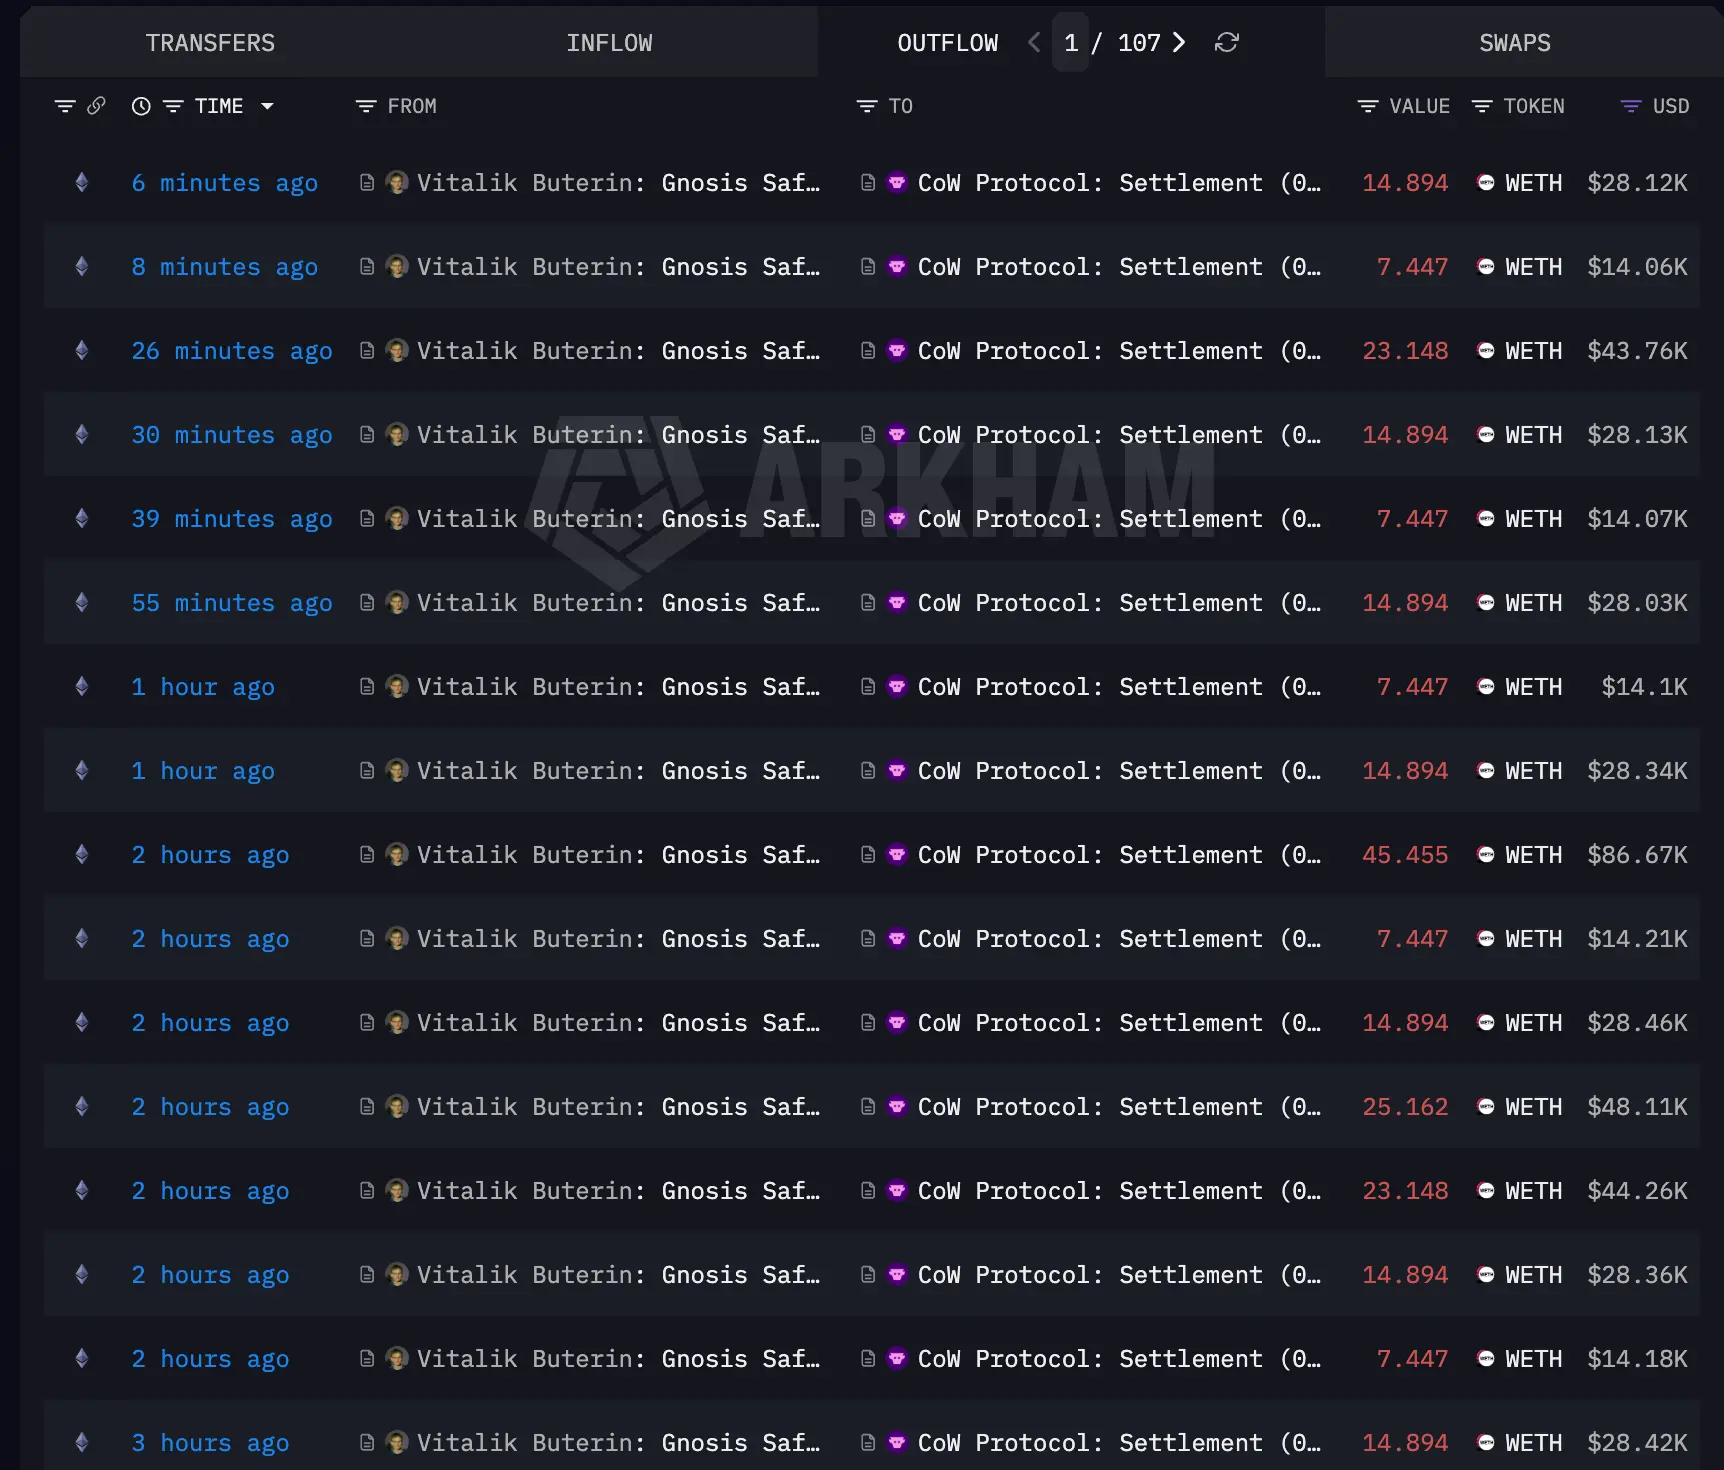Click the $43.76K USD amount

pos(1637,351)
